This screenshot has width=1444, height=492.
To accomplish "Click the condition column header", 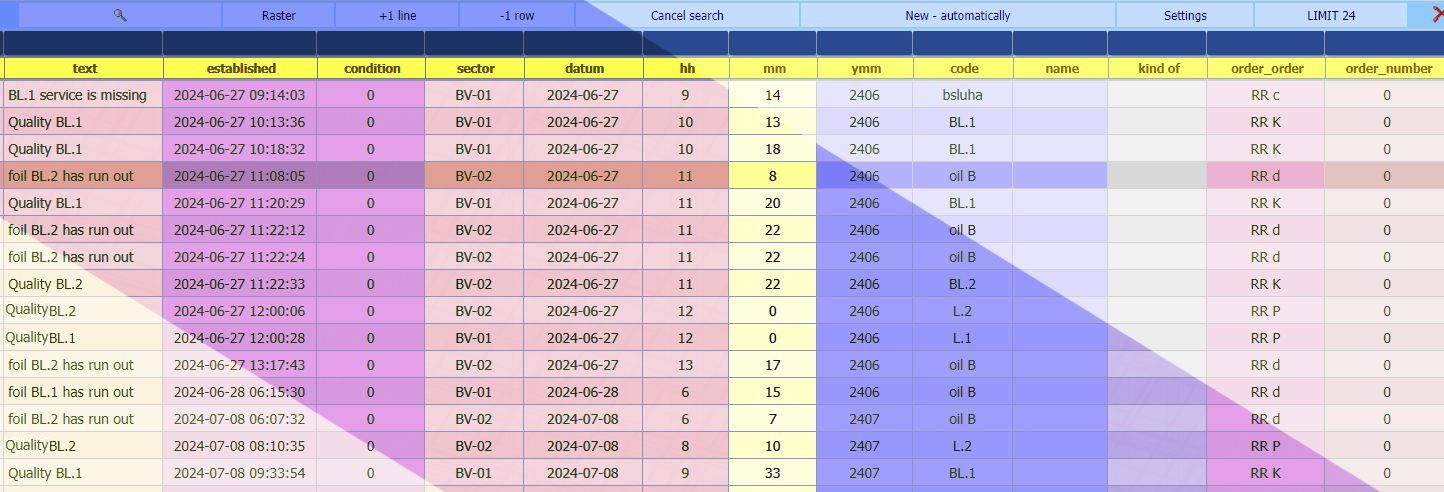I will pos(372,68).
